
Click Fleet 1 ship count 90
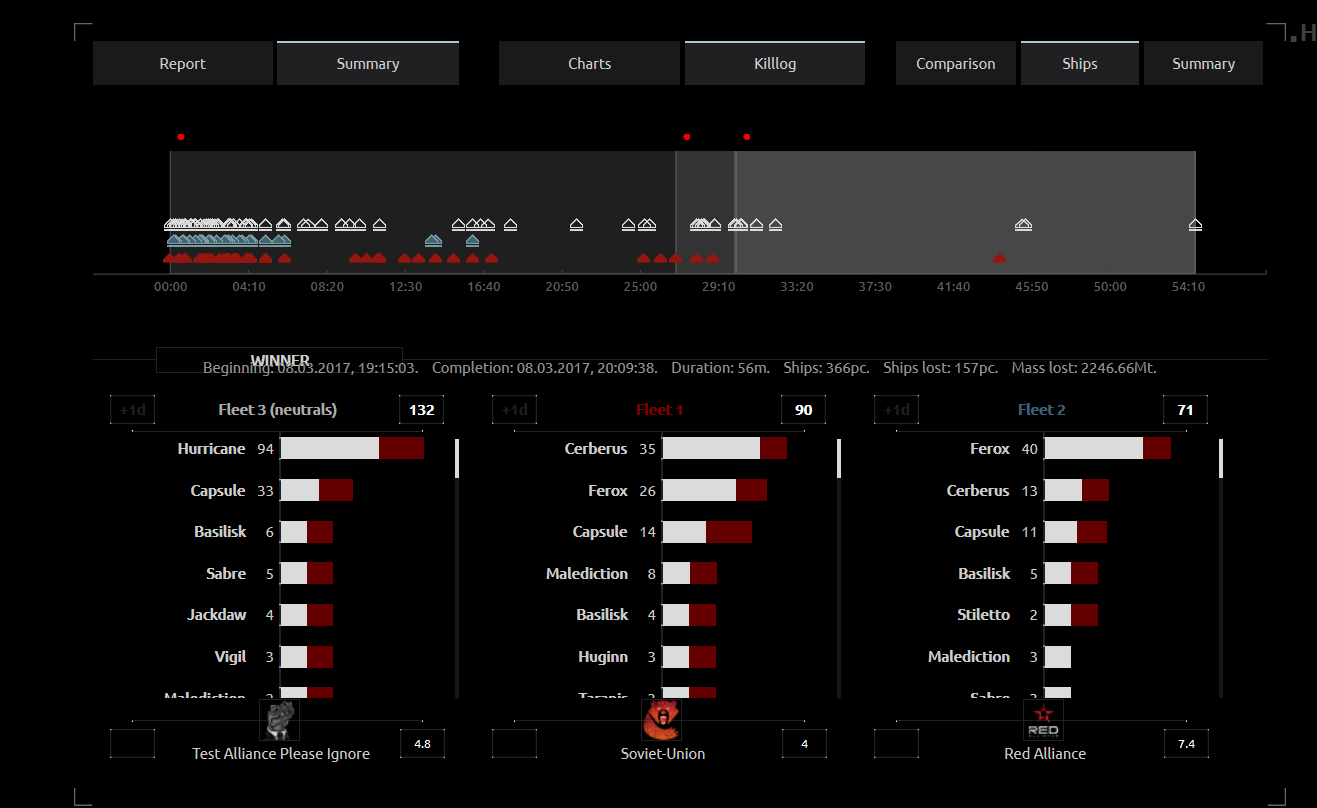[x=804, y=410]
